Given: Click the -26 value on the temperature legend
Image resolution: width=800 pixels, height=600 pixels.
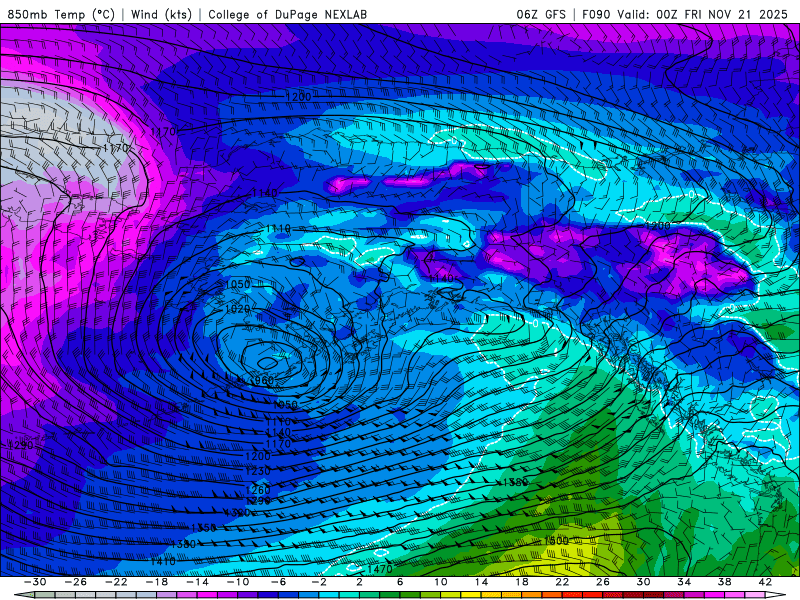Looking at the screenshot, I should tap(76, 582).
